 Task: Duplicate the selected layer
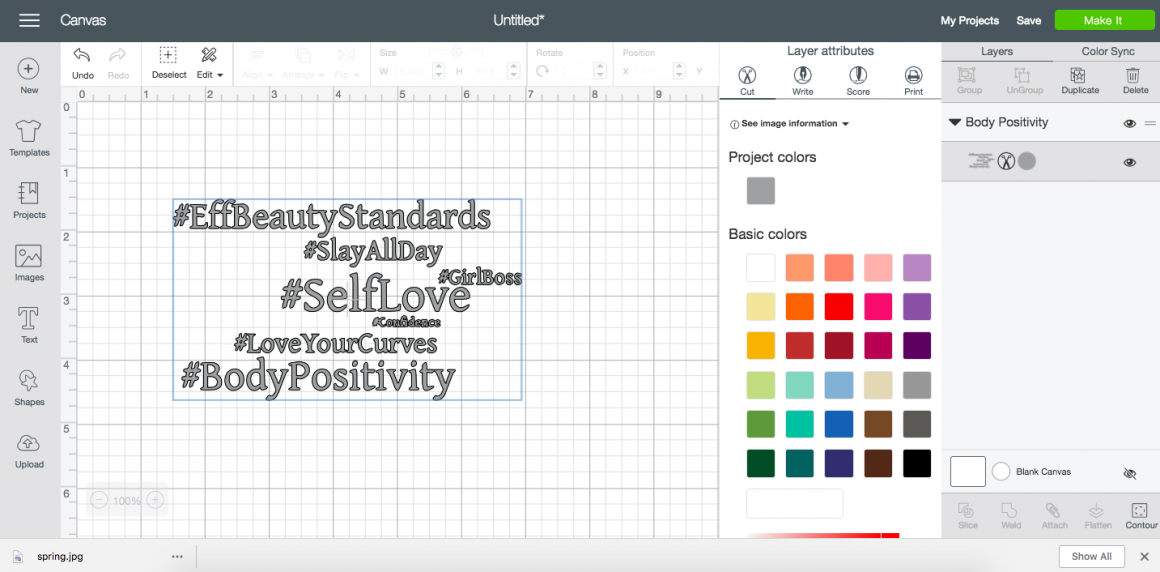tap(1080, 81)
